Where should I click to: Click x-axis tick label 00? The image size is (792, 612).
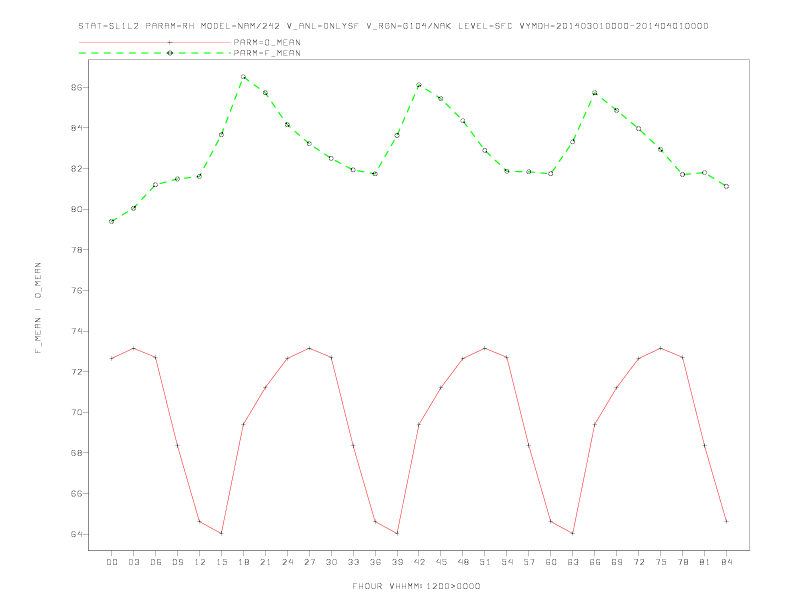coord(112,562)
